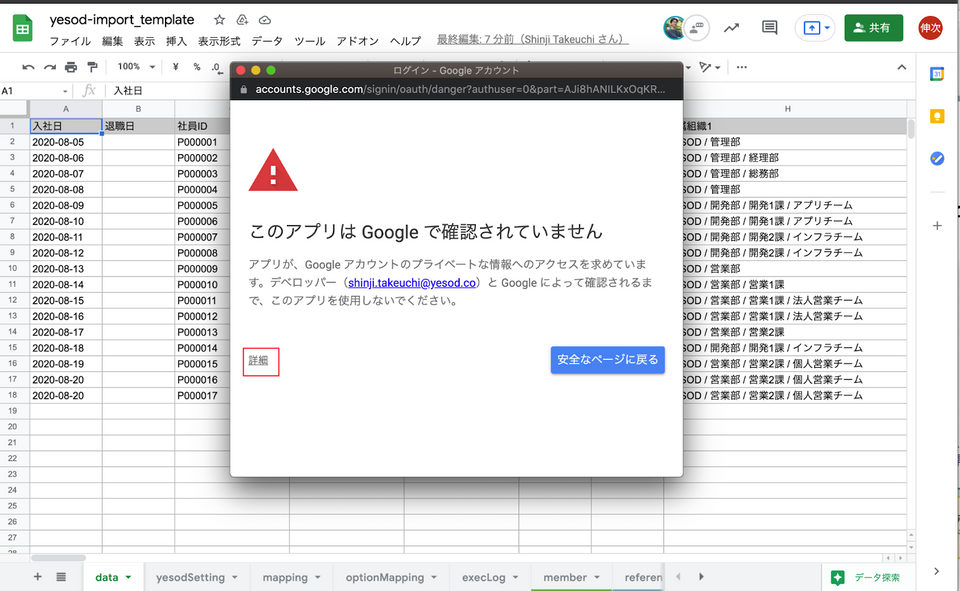960x591 pixels.
Task: Open the ファイル menu
Action: (x=70, y=41)
